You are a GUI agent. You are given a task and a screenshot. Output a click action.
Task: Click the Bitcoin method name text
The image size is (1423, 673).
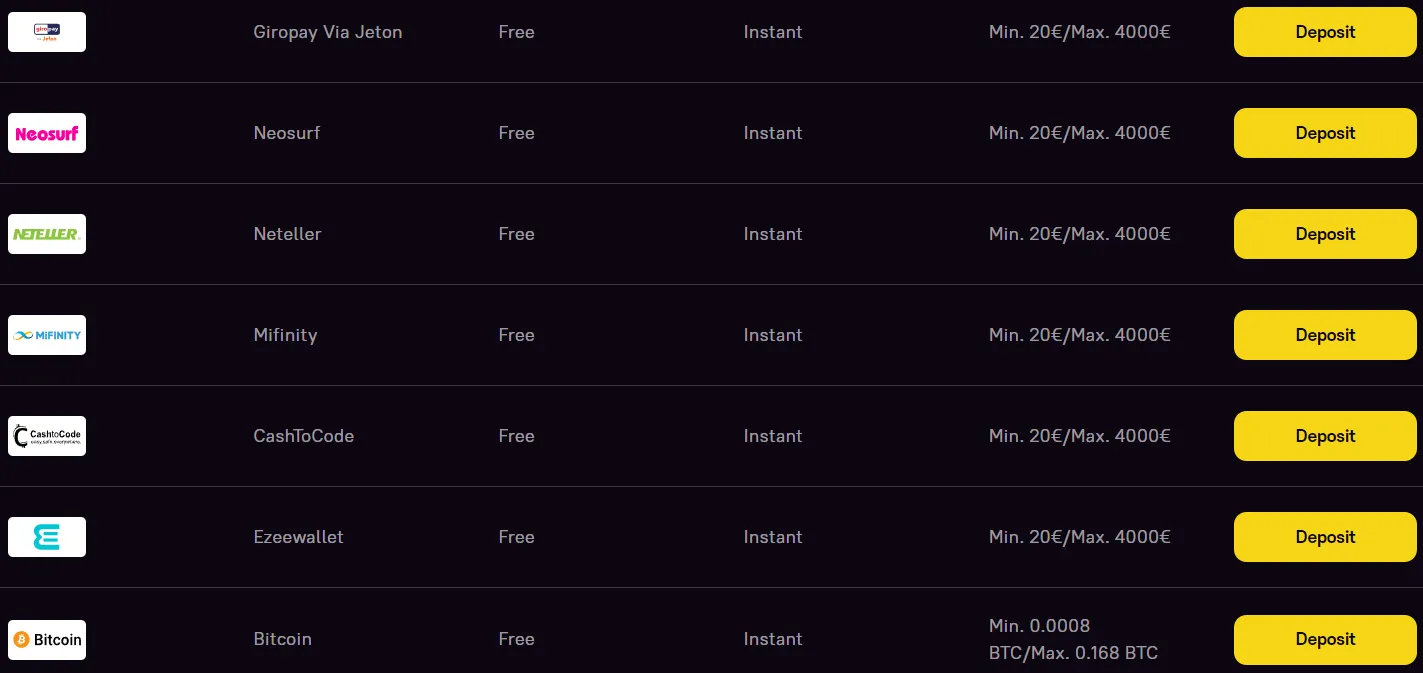coord(283,639)
